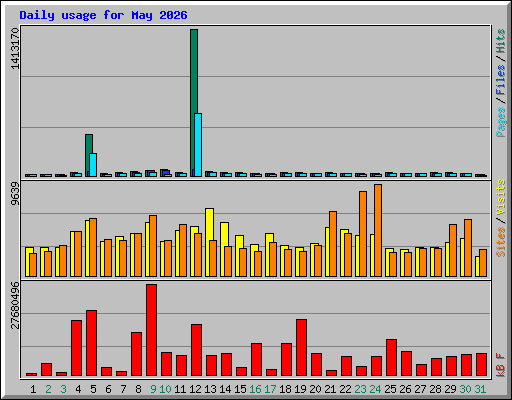Select the red KB bar for day 12
Image resolution: width=512 pixels, height=400 pixels.
click(196, 350)
